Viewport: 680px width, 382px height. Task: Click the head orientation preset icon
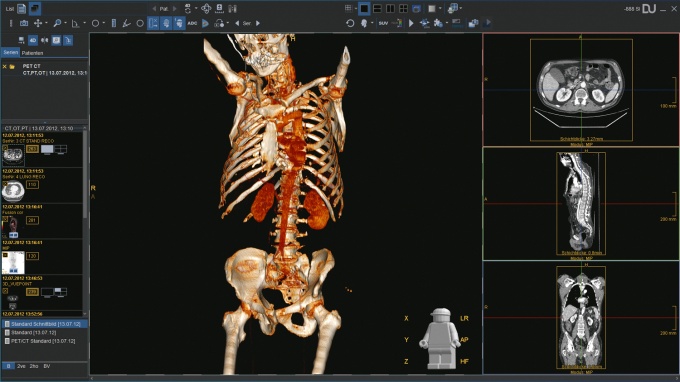(364, 23)
